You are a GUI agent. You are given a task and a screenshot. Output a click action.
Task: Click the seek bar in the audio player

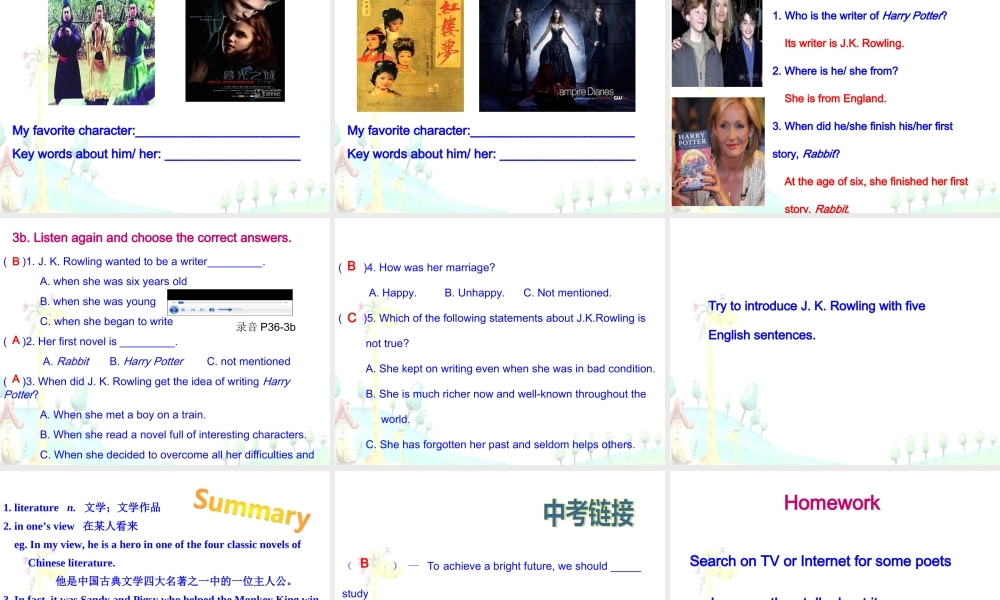point(230,302)
